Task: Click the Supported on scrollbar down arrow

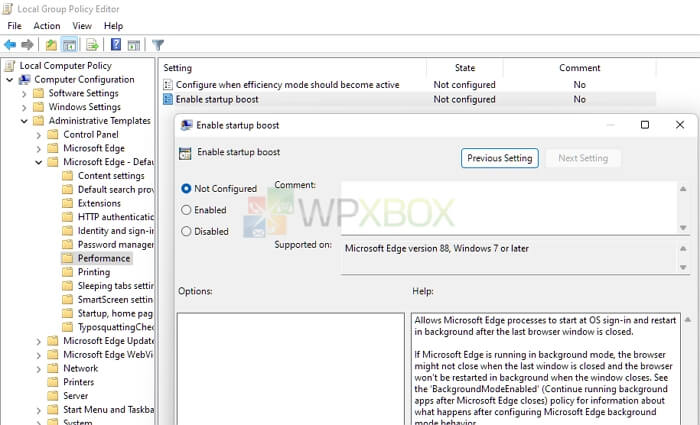Action: point(683,267)
